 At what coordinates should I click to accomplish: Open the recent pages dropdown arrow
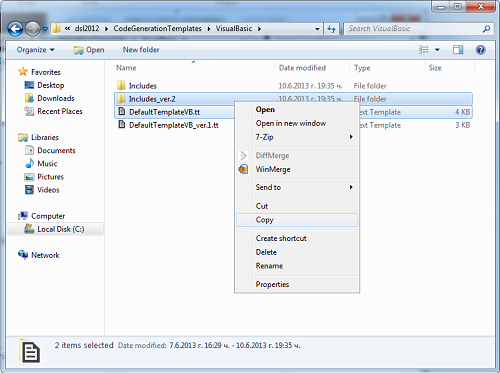pos(45,29)
